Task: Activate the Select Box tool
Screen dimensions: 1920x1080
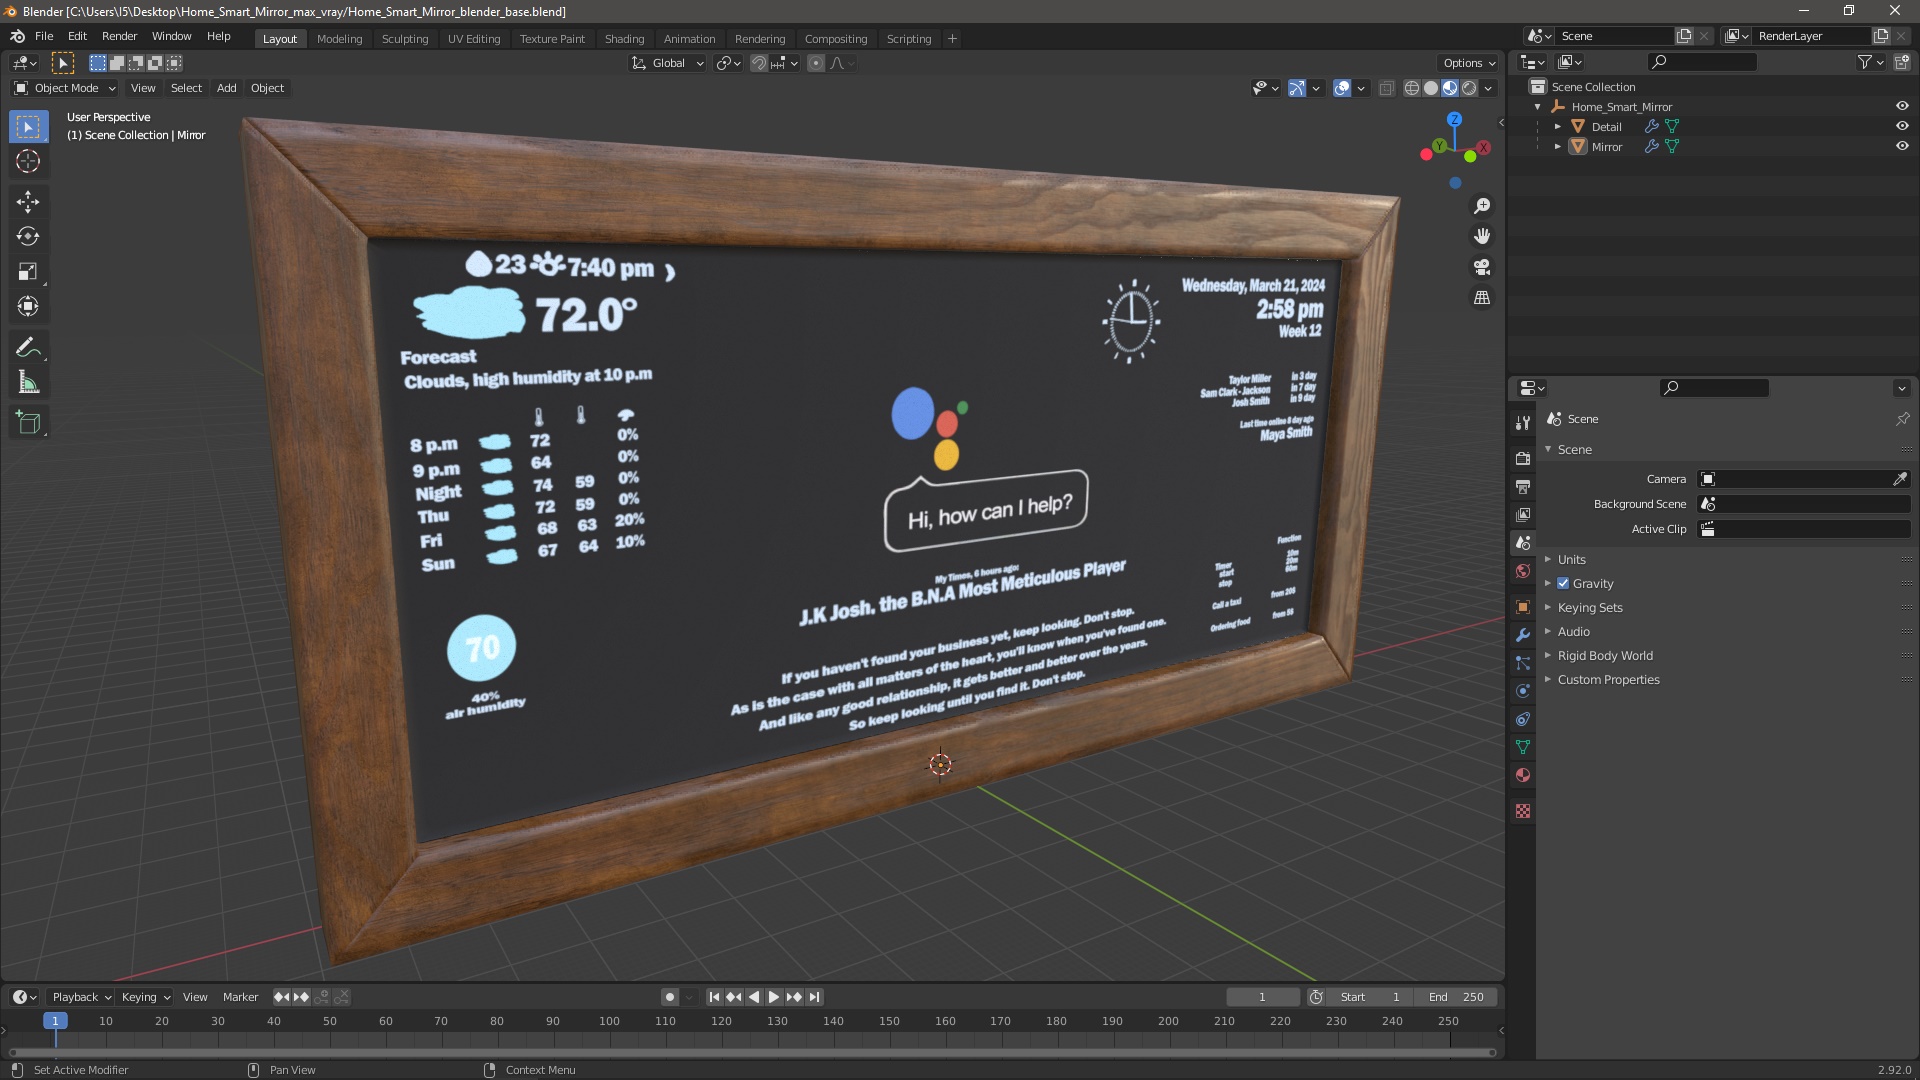Action: [28, 127]
